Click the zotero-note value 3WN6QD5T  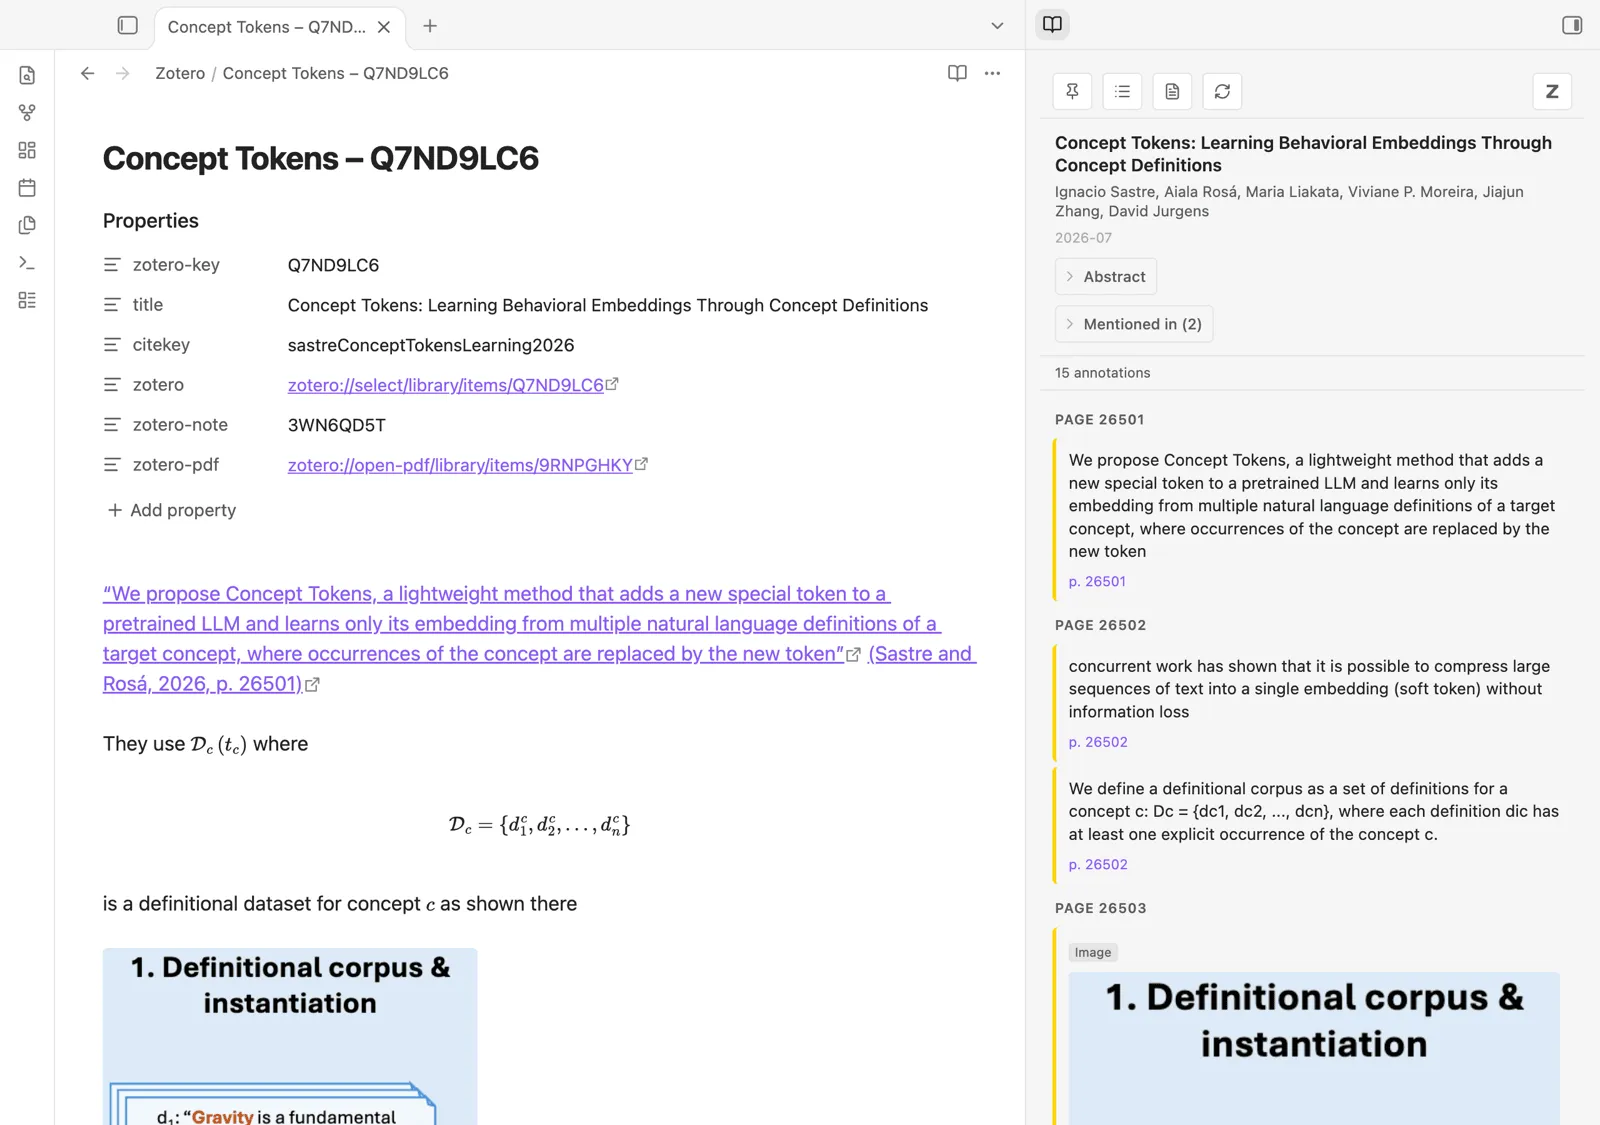click(x=337, y=425)
